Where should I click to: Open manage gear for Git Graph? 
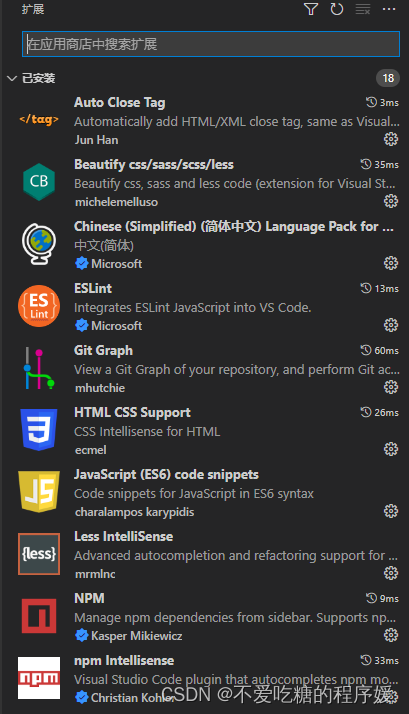391,387
